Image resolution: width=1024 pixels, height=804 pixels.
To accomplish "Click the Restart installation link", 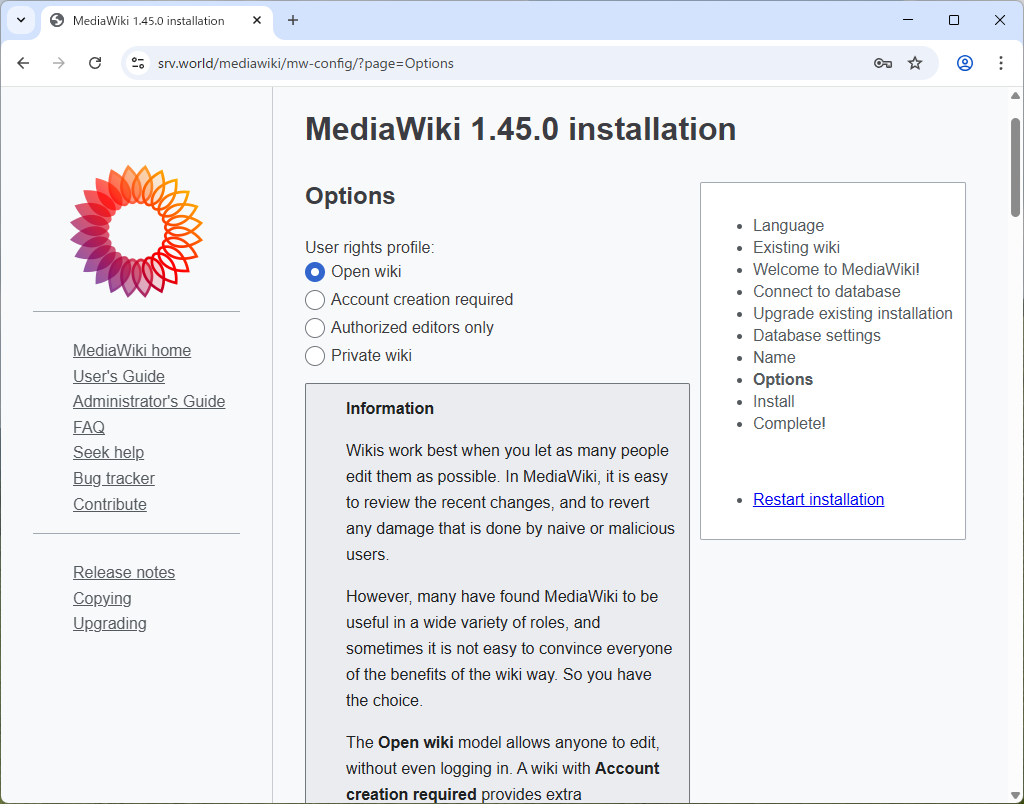I will click(x=818, y=499).
